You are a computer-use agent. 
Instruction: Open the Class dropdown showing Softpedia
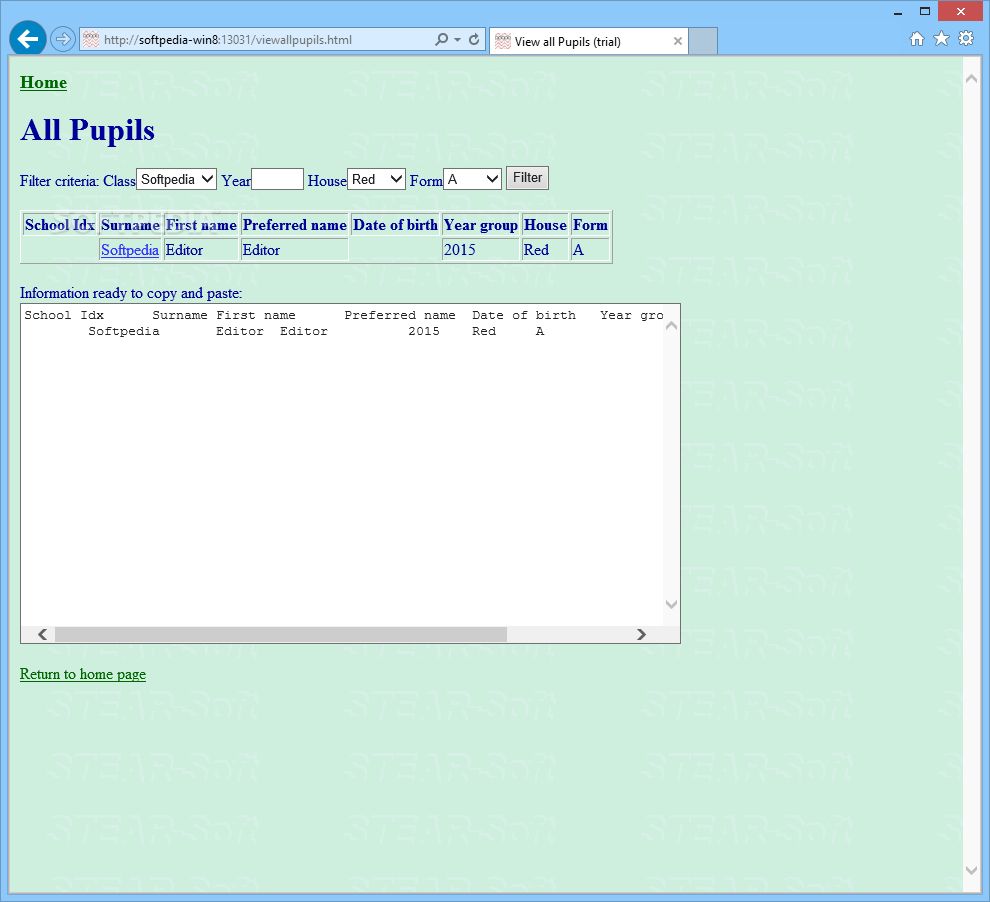pyautogui.click(x=177, y=179)
